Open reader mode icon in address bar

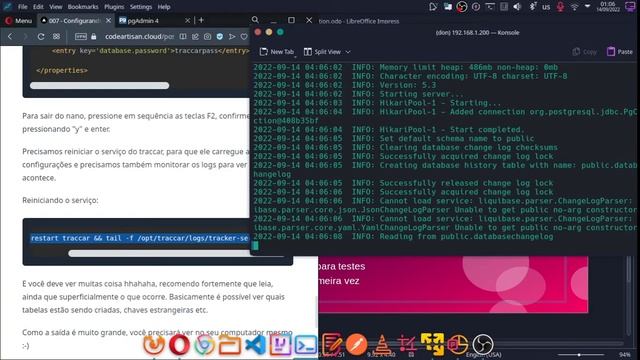(183, 36)
